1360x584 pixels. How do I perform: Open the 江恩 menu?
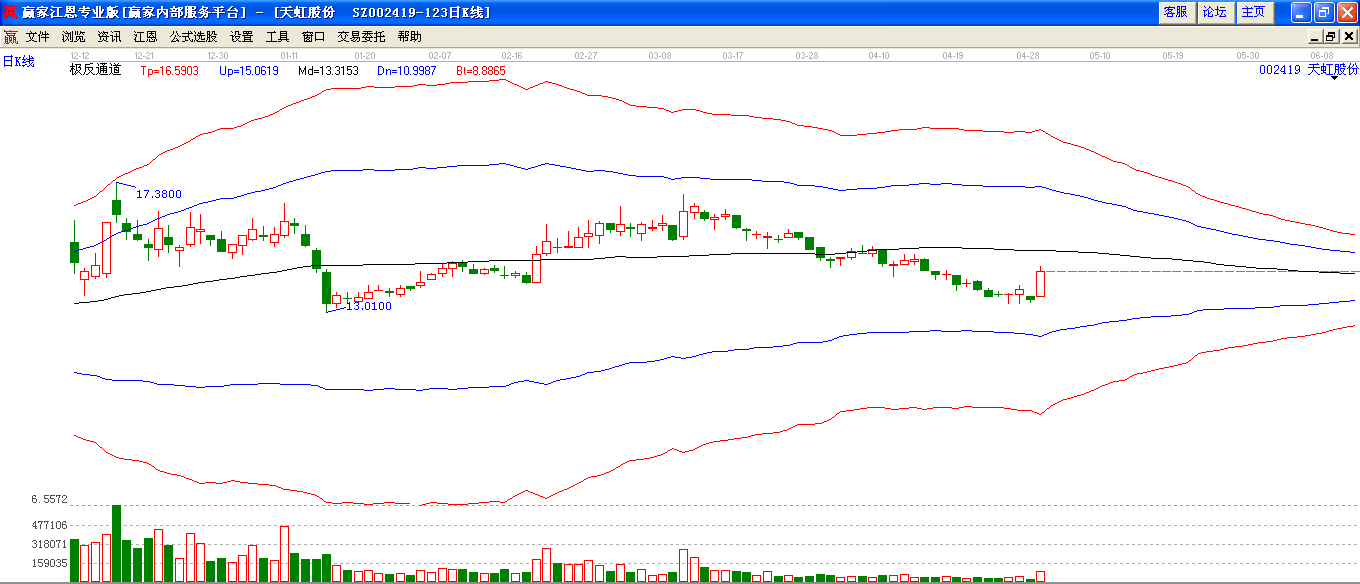pyautogui.click(x=145, y=37)
